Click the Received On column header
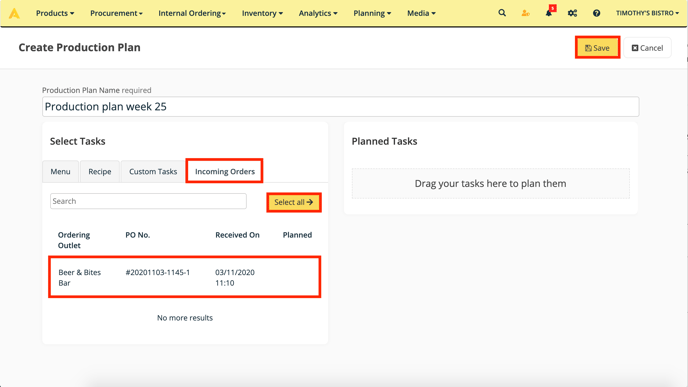688x387 pixels. coord(237,235)
